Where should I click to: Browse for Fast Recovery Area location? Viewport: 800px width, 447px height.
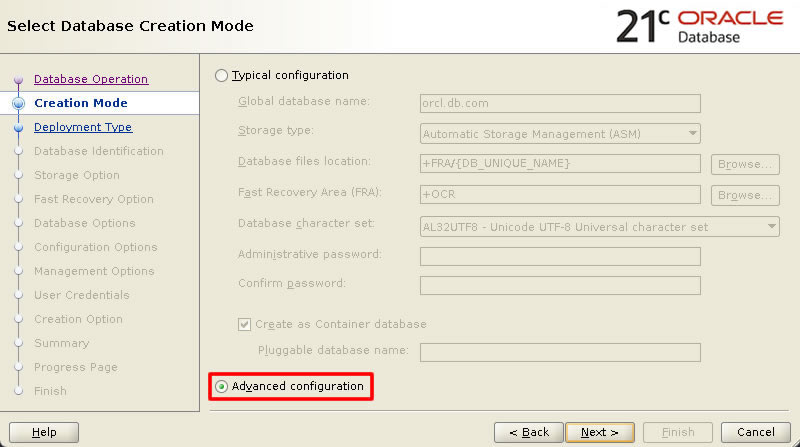pos(745,195)
